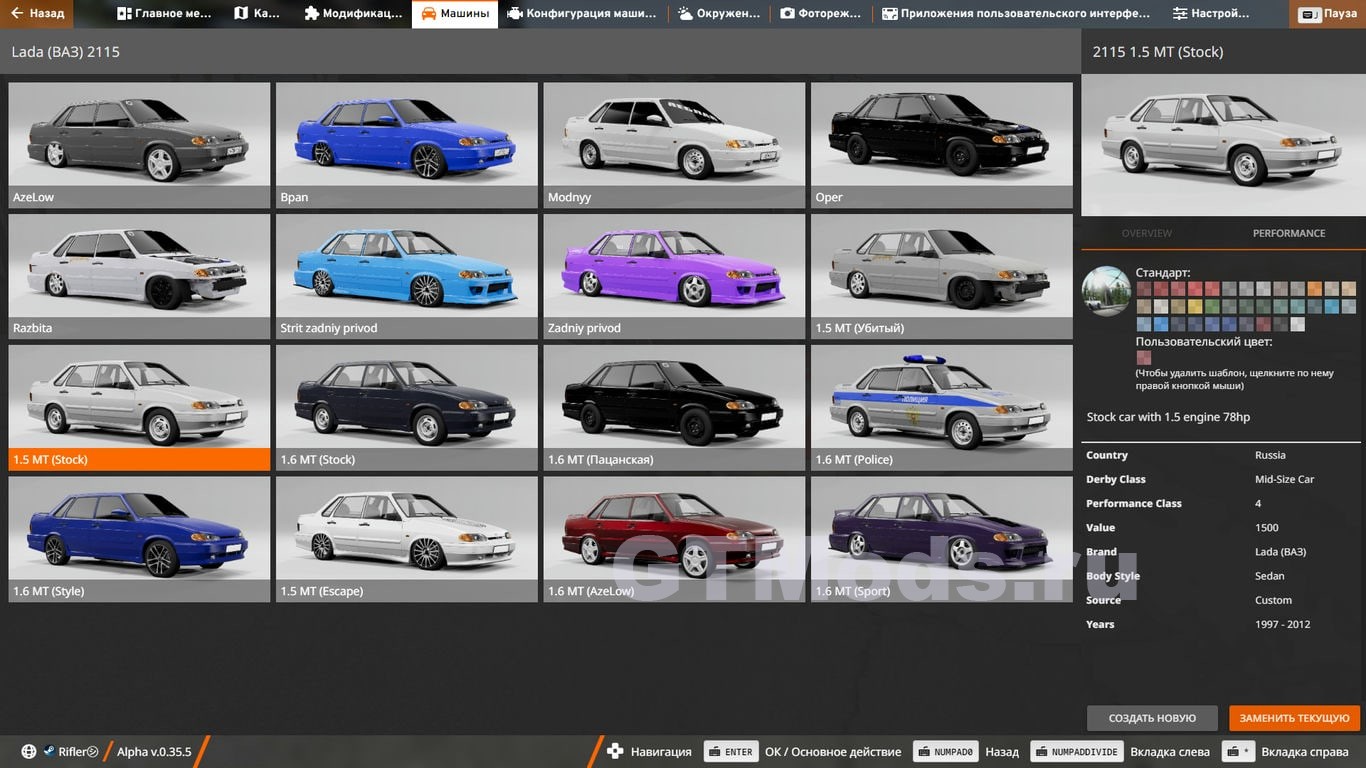The height and width of the screenshot is (768, 1366).
Task: Click the Derby Class value Mid-Size Car
Action: (1285, 479)
